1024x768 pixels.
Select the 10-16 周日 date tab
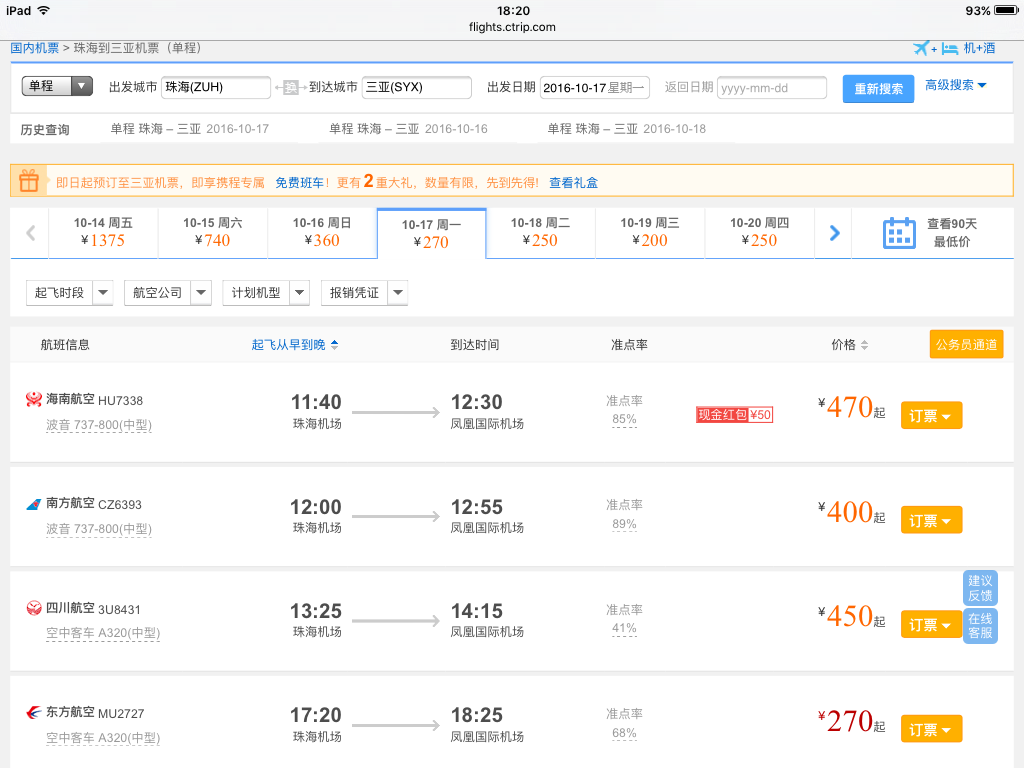pyautogui.click(x=322, y=232)
